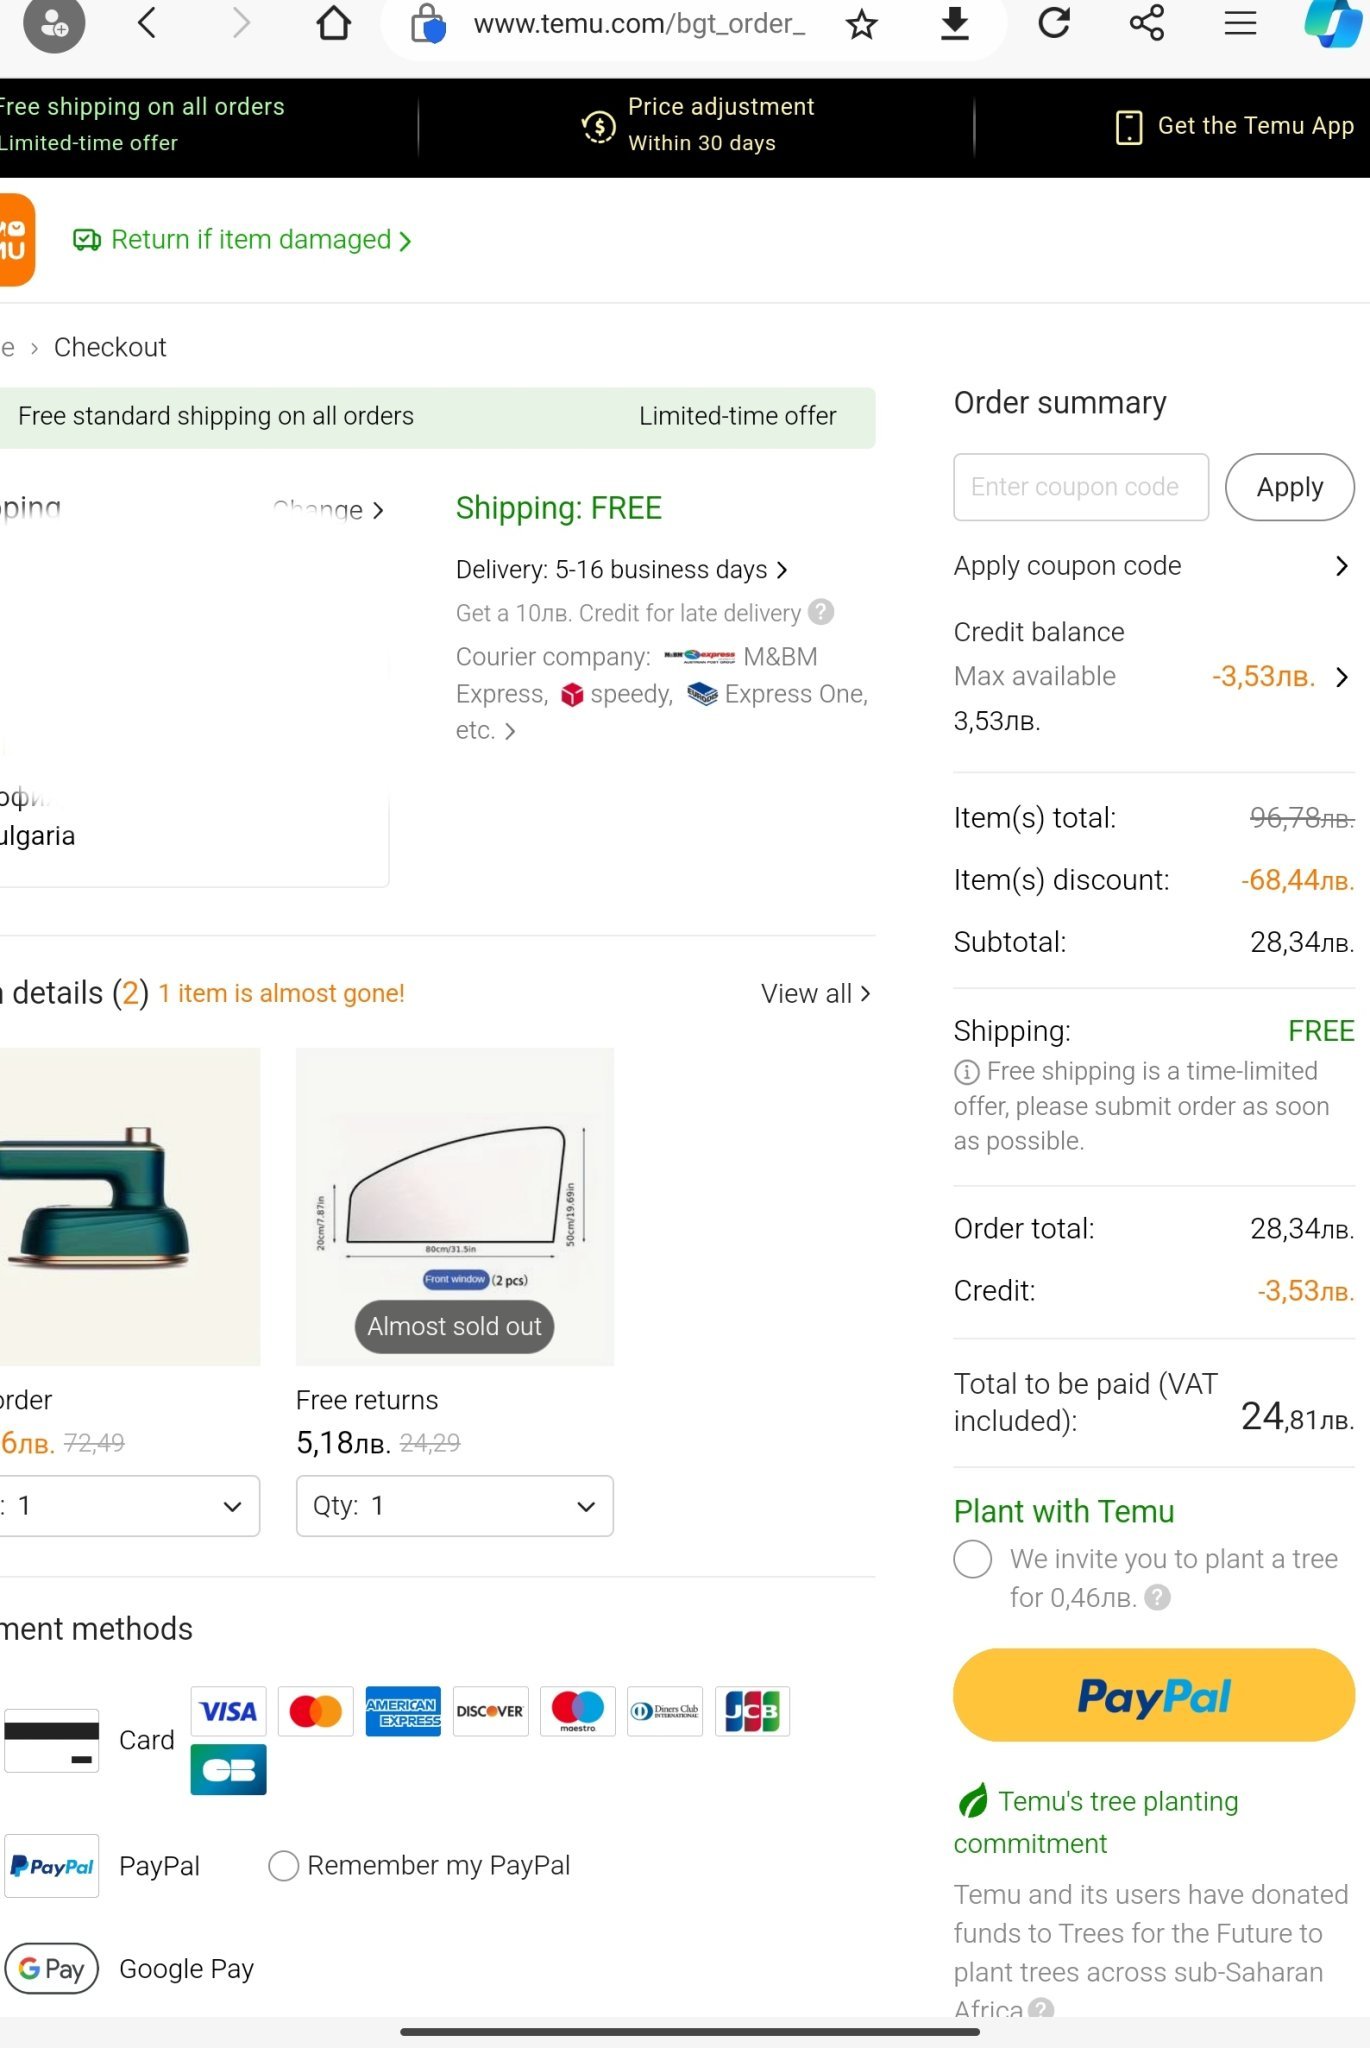This screenshot has height=2048, width=1370.
Task: Expand the Apply coupon code row
Action: click(x=1152, y=566)
